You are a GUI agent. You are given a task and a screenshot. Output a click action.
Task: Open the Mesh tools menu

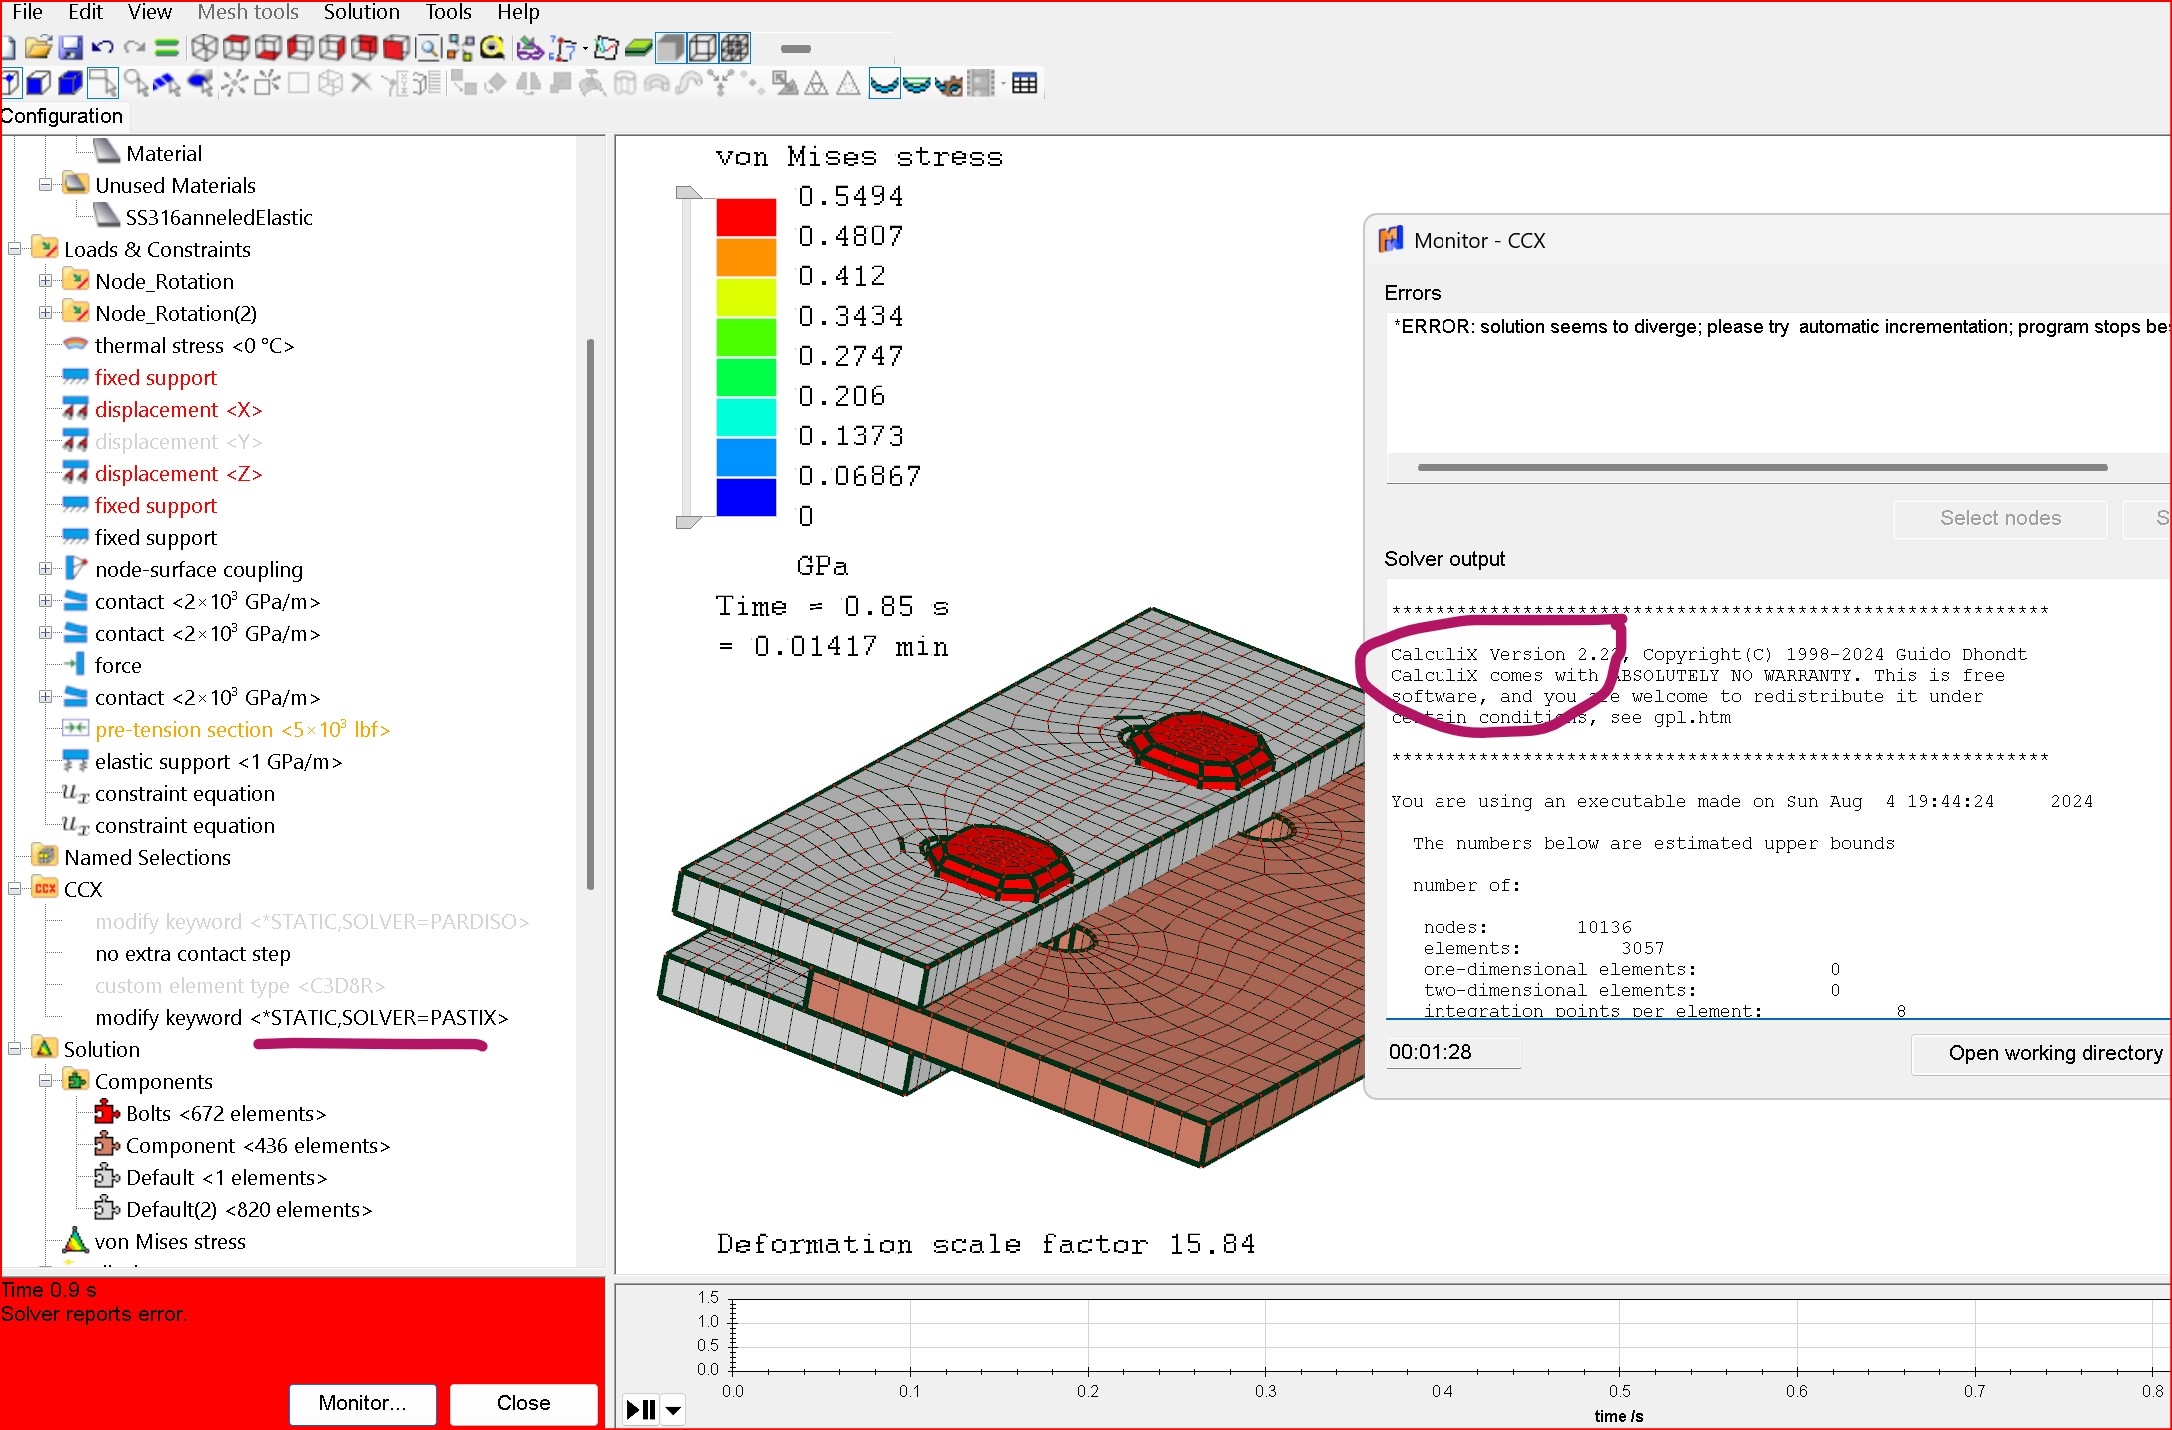pos(248,12)
